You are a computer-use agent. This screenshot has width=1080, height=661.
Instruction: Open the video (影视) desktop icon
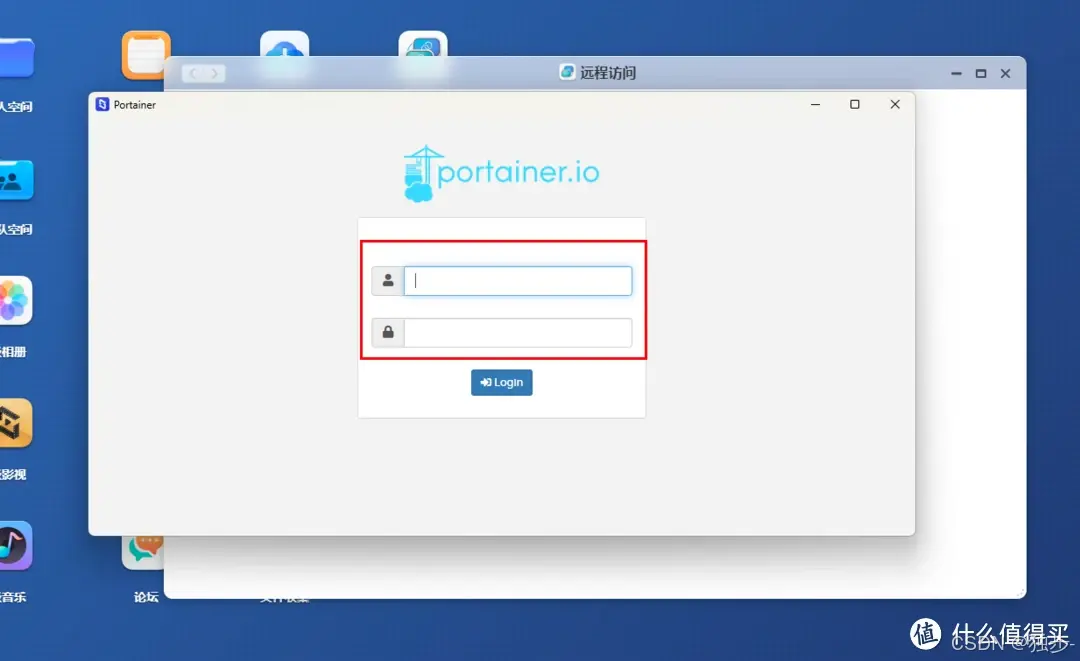point(15,423)
